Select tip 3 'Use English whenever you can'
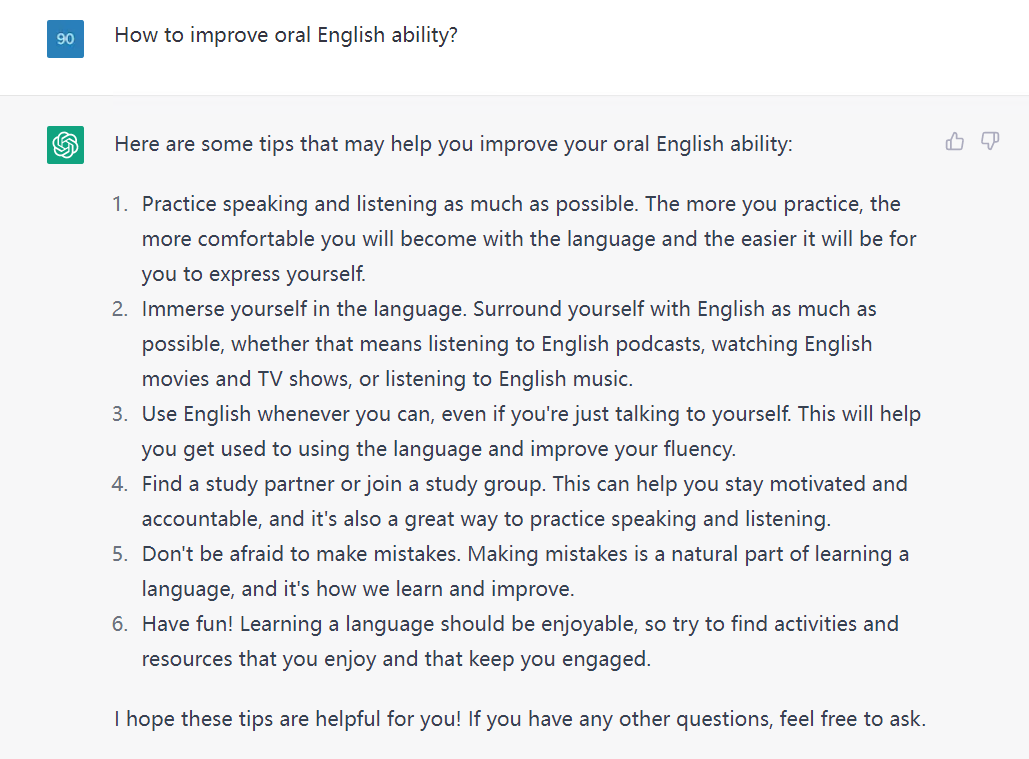This screenshot has height=759, width=1029. [x=532, y=431]
